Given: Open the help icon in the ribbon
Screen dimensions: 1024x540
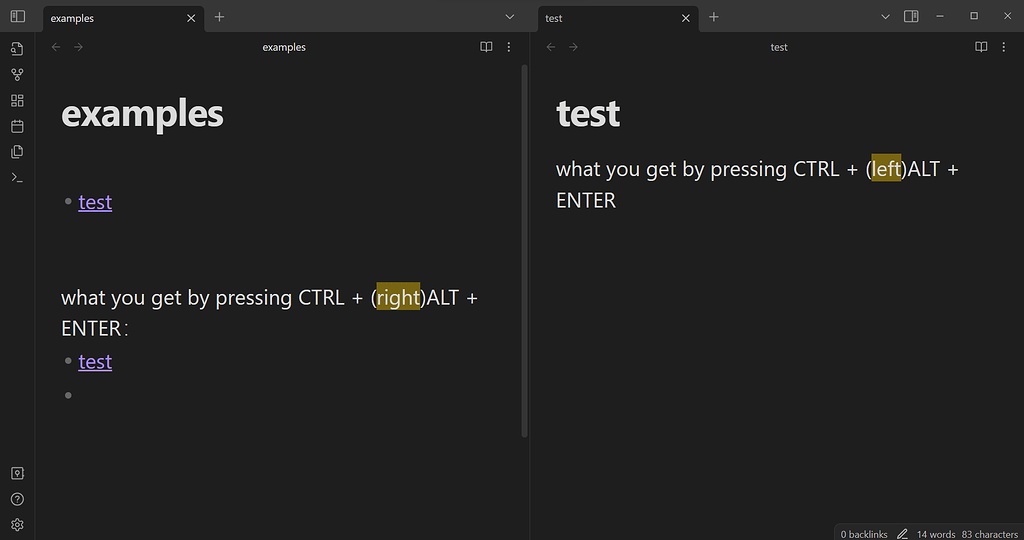Looking at the screenshot, I should tap(17, 499).
